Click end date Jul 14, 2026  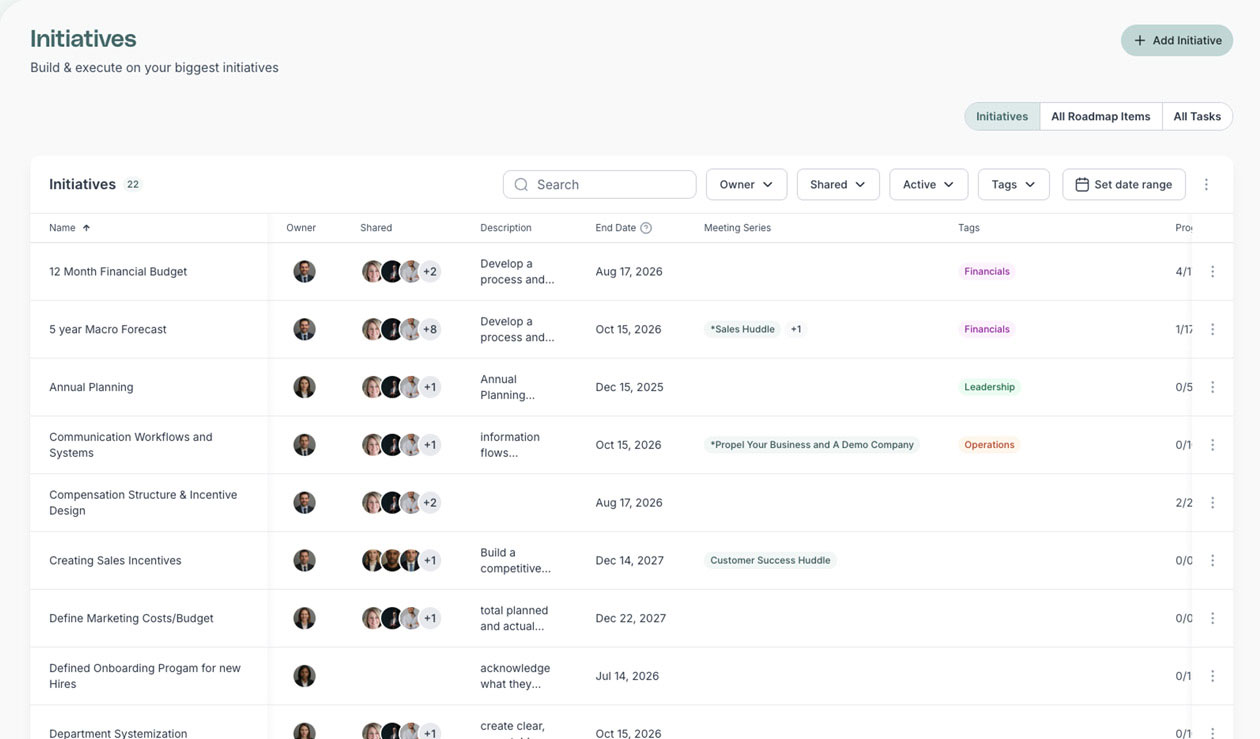tap(627, 676)
